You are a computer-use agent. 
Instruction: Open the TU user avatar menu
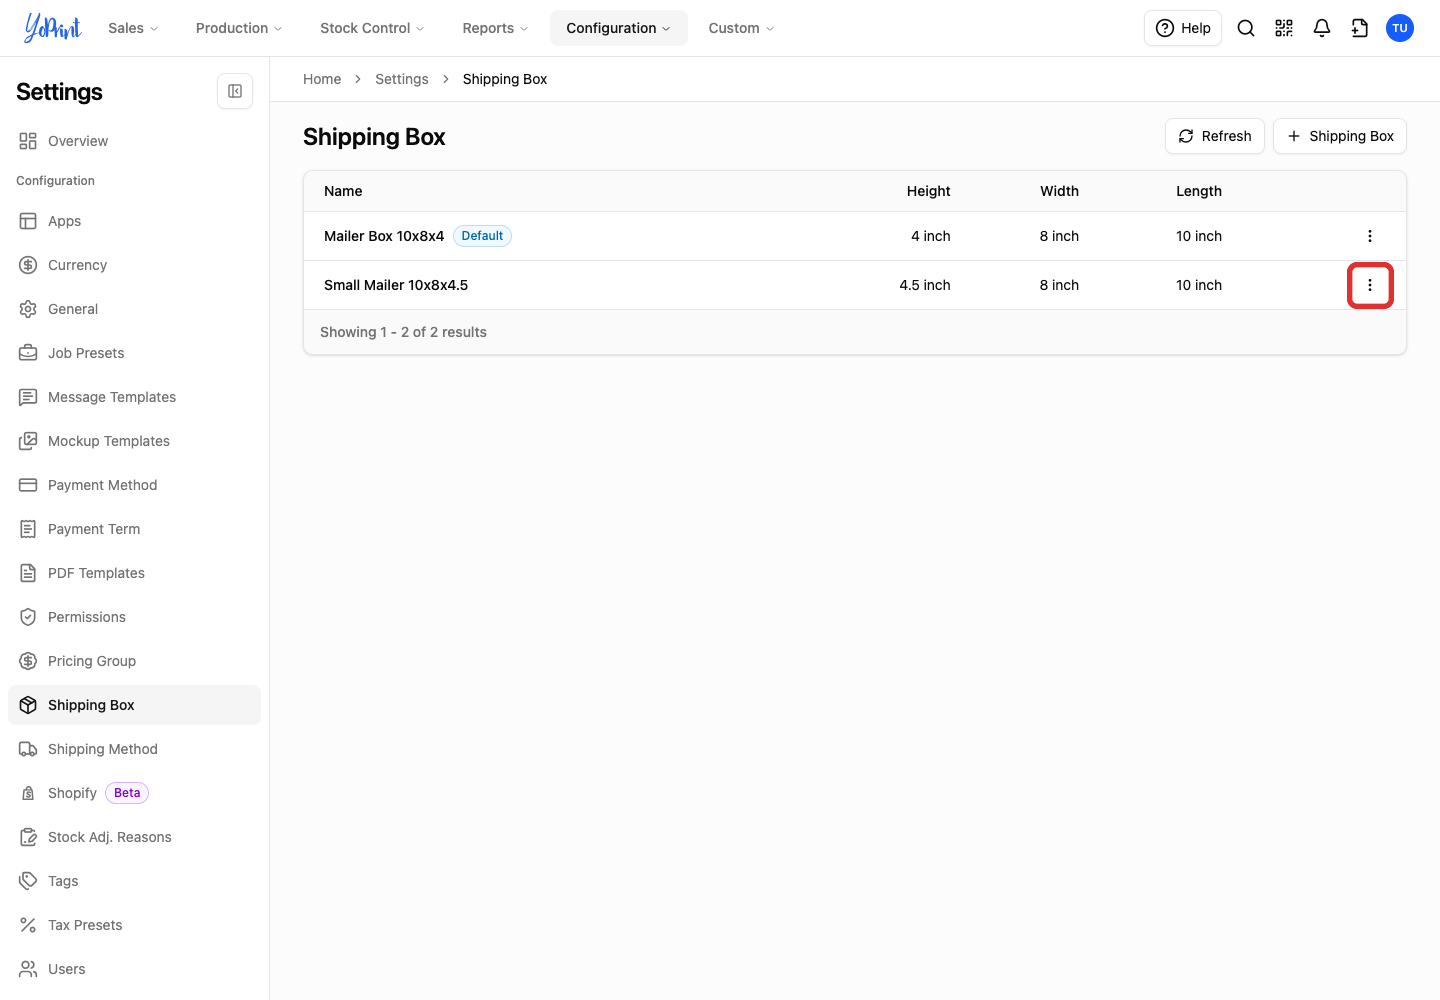coord(1400,28)
